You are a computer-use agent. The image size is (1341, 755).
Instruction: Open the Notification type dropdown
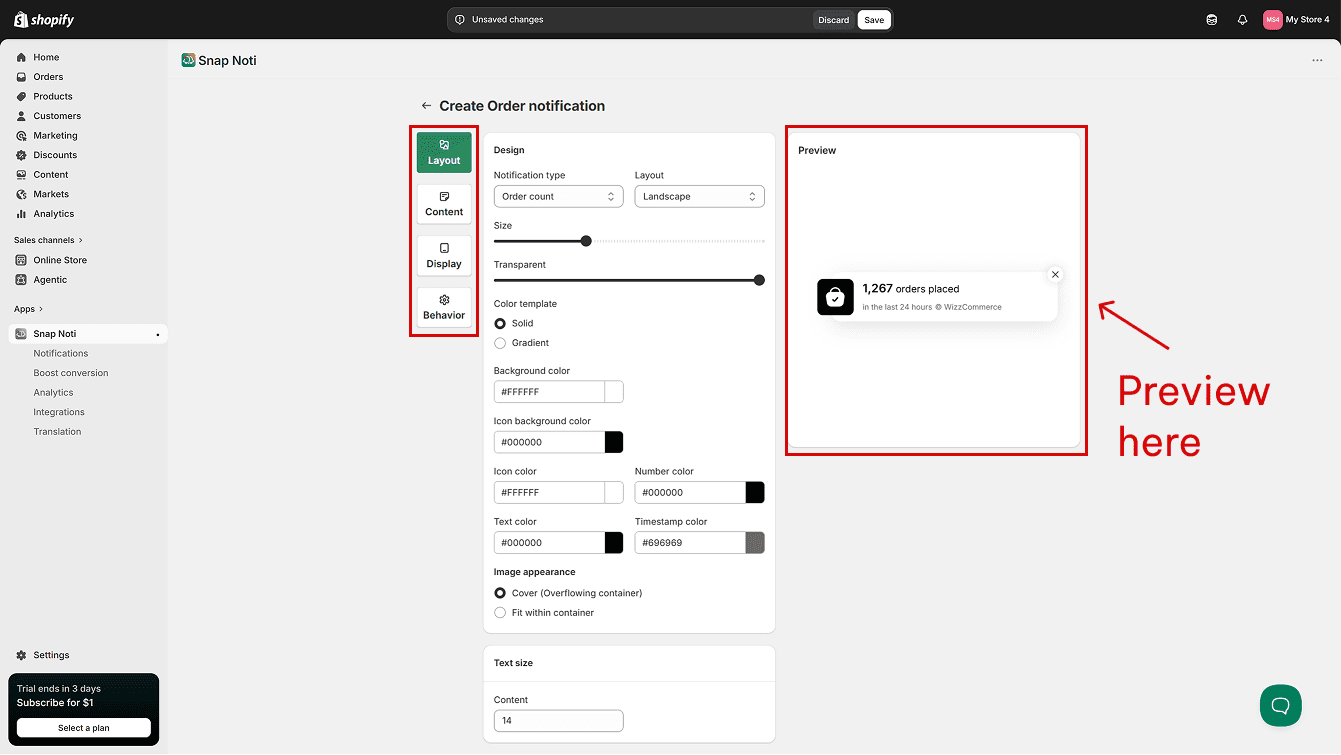tap(559, 196)
